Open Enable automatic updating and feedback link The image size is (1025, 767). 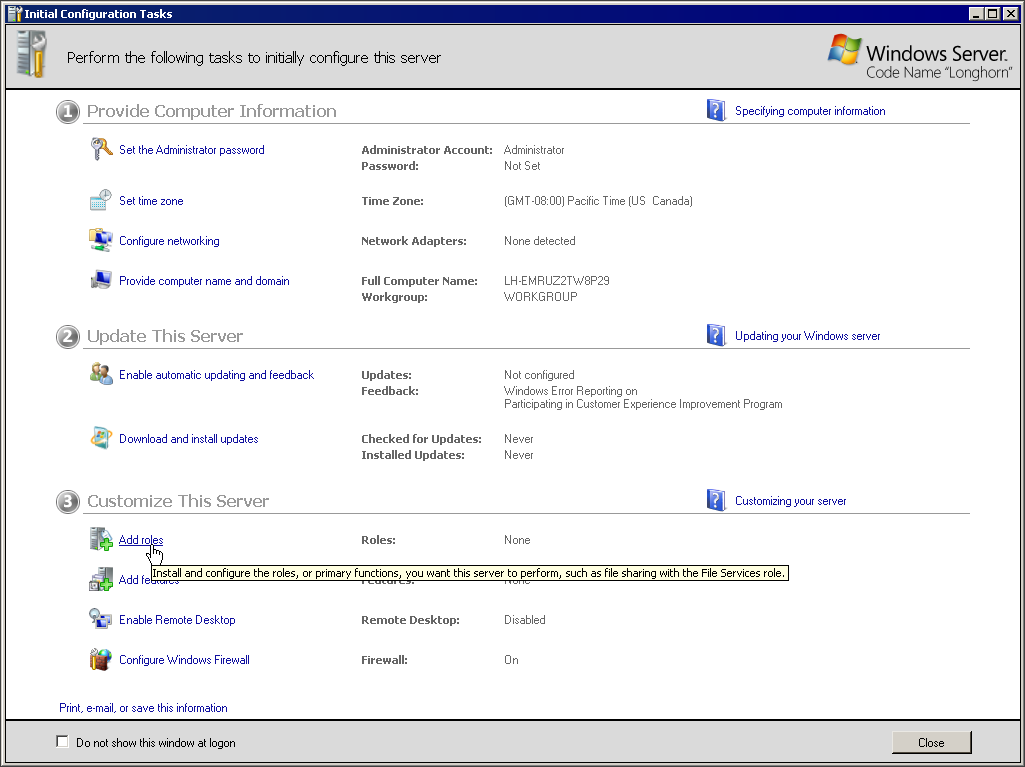pyautogui.click(x=216, y=375)
